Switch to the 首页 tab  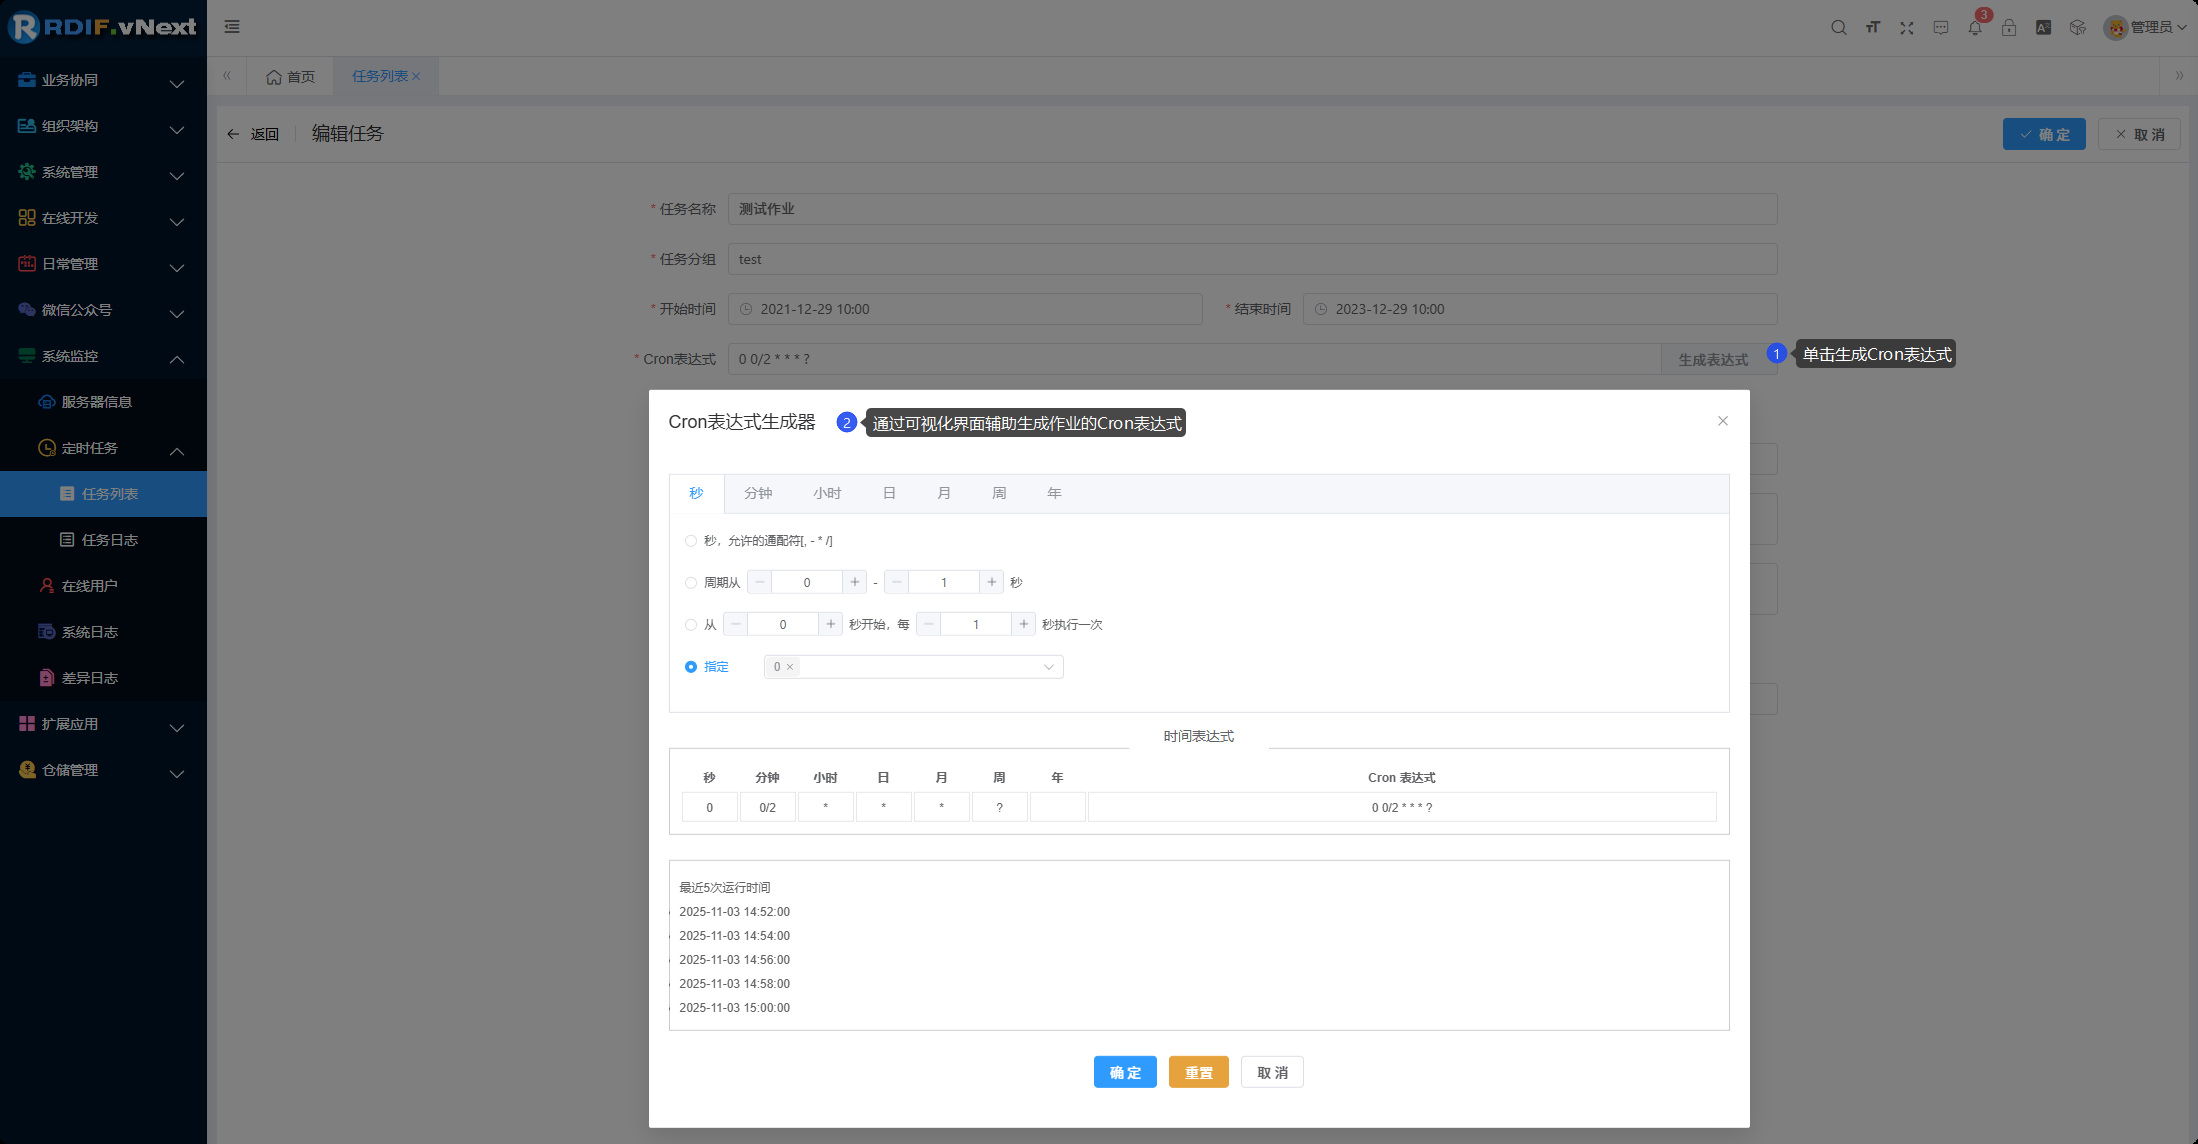coord(290,75)
